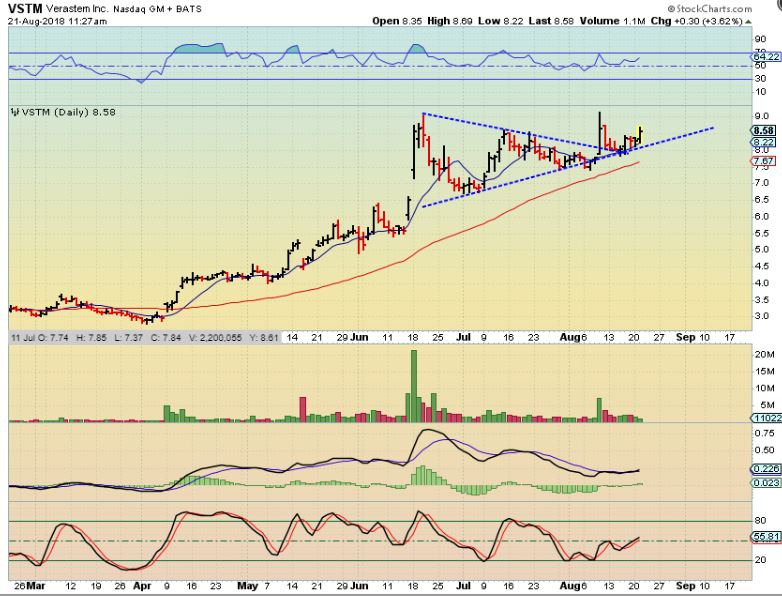Click the Nasdaq GM + BATS exchange label

[157, 8]
